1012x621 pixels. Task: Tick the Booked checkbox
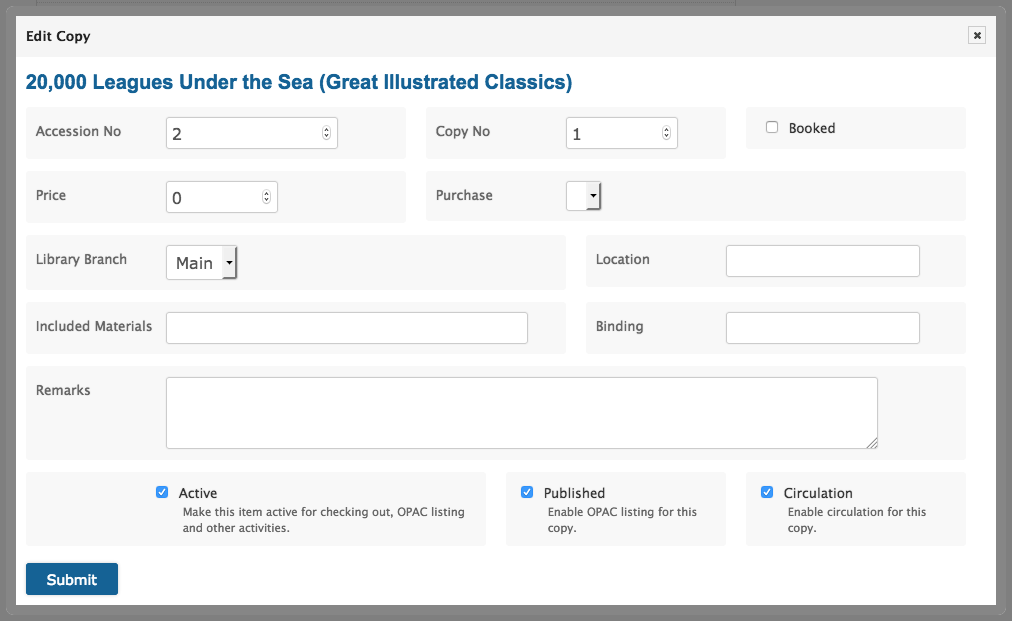point(772,127)
